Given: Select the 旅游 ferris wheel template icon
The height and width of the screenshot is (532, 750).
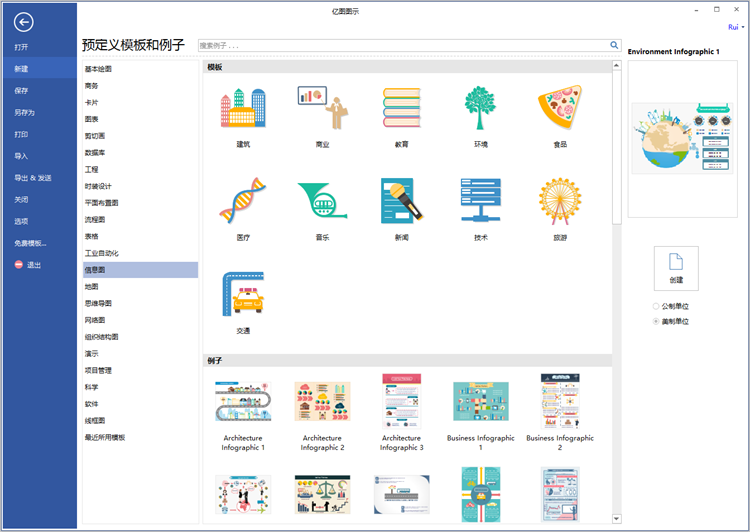Looking at the screenshot, I should click(x=560, y=201).
